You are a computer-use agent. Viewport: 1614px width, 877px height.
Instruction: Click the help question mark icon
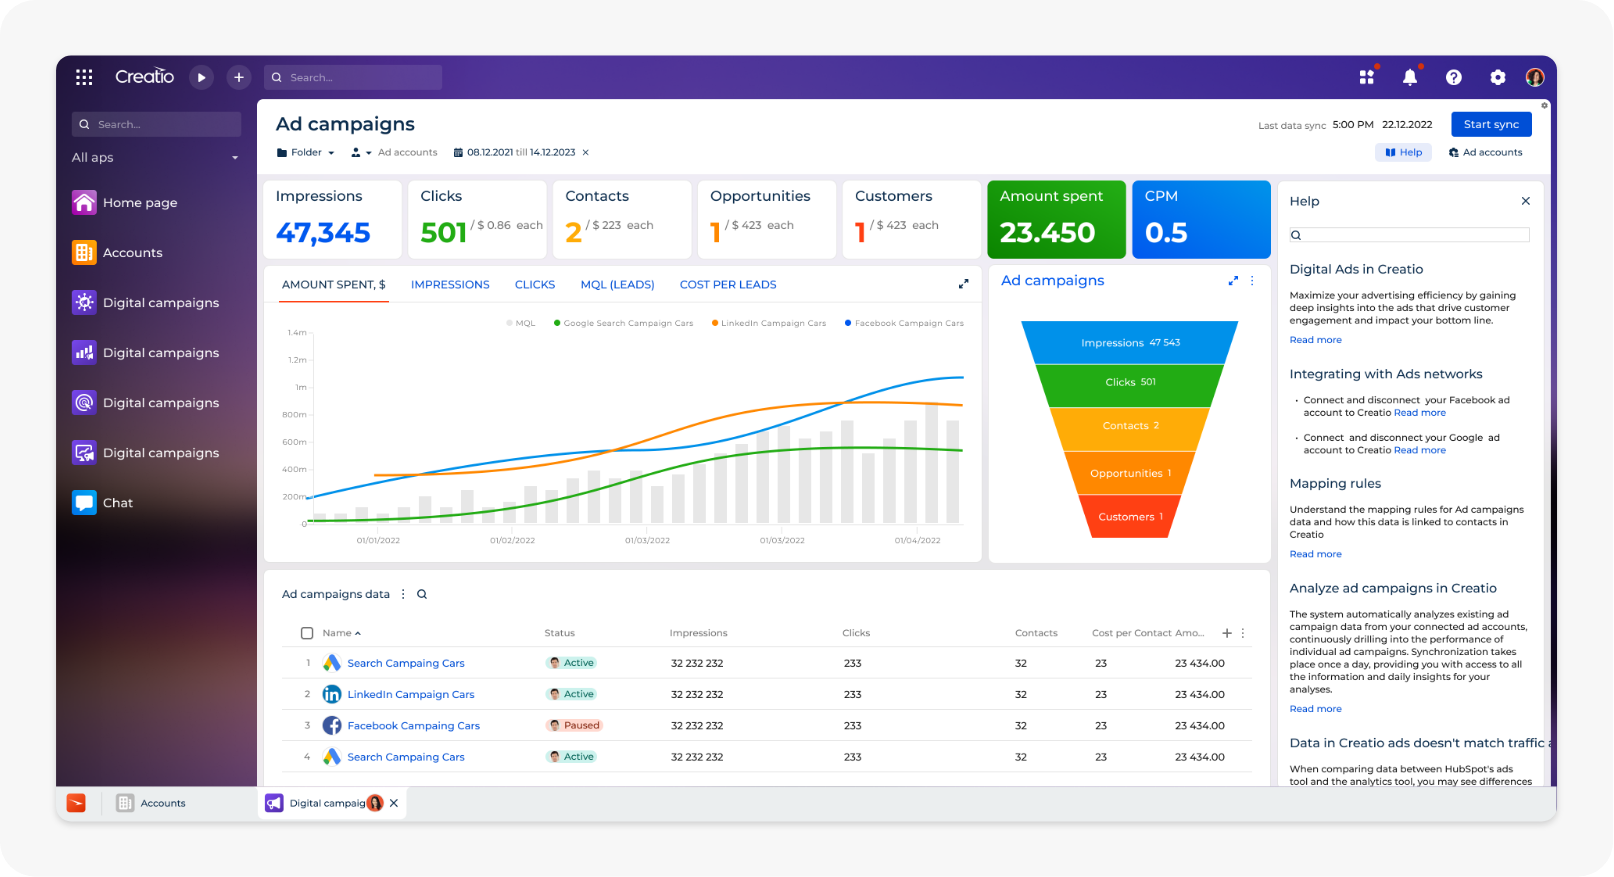pyautogui.click(x=1453, y=77)
